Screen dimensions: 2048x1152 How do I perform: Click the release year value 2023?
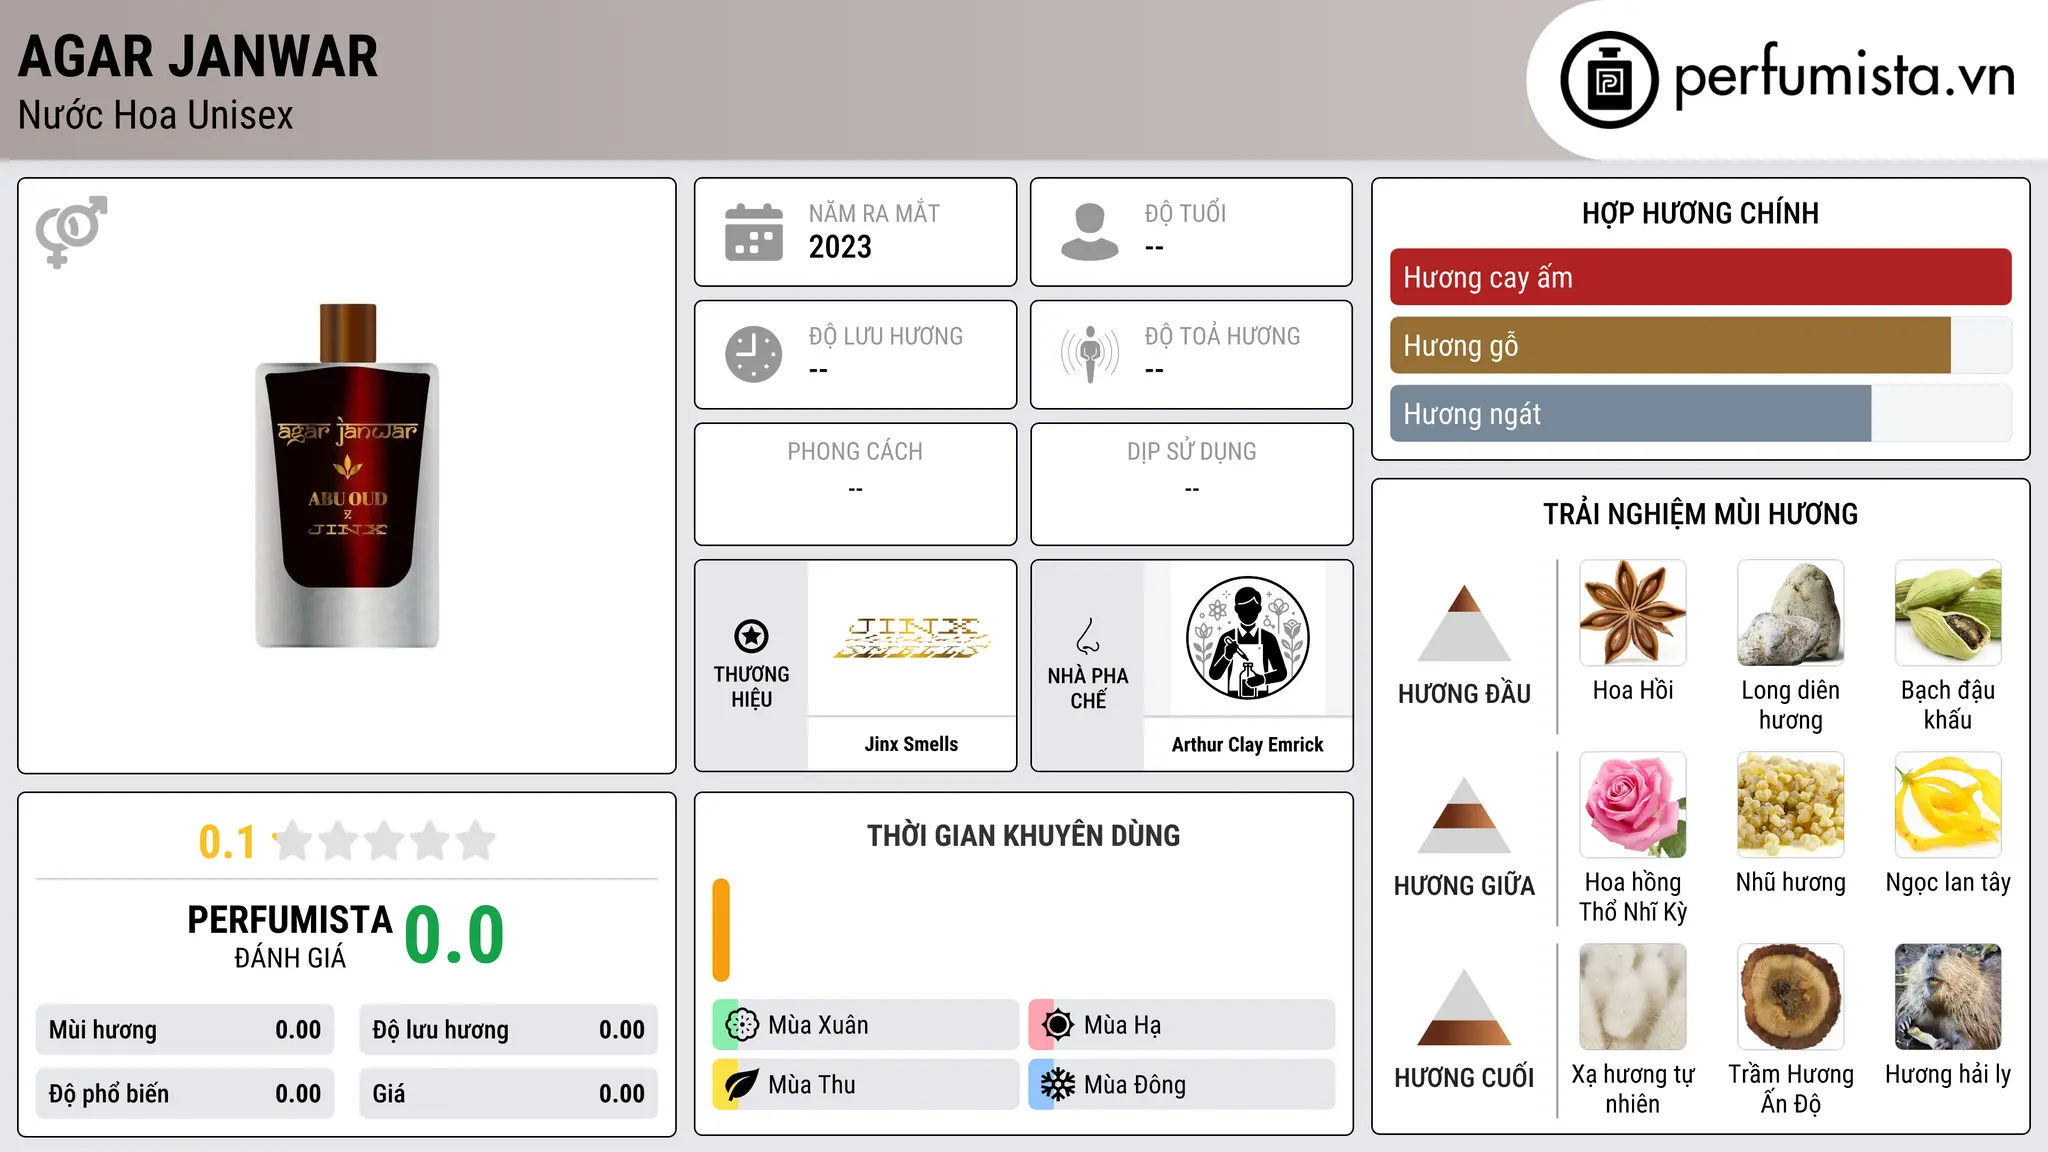840,247
